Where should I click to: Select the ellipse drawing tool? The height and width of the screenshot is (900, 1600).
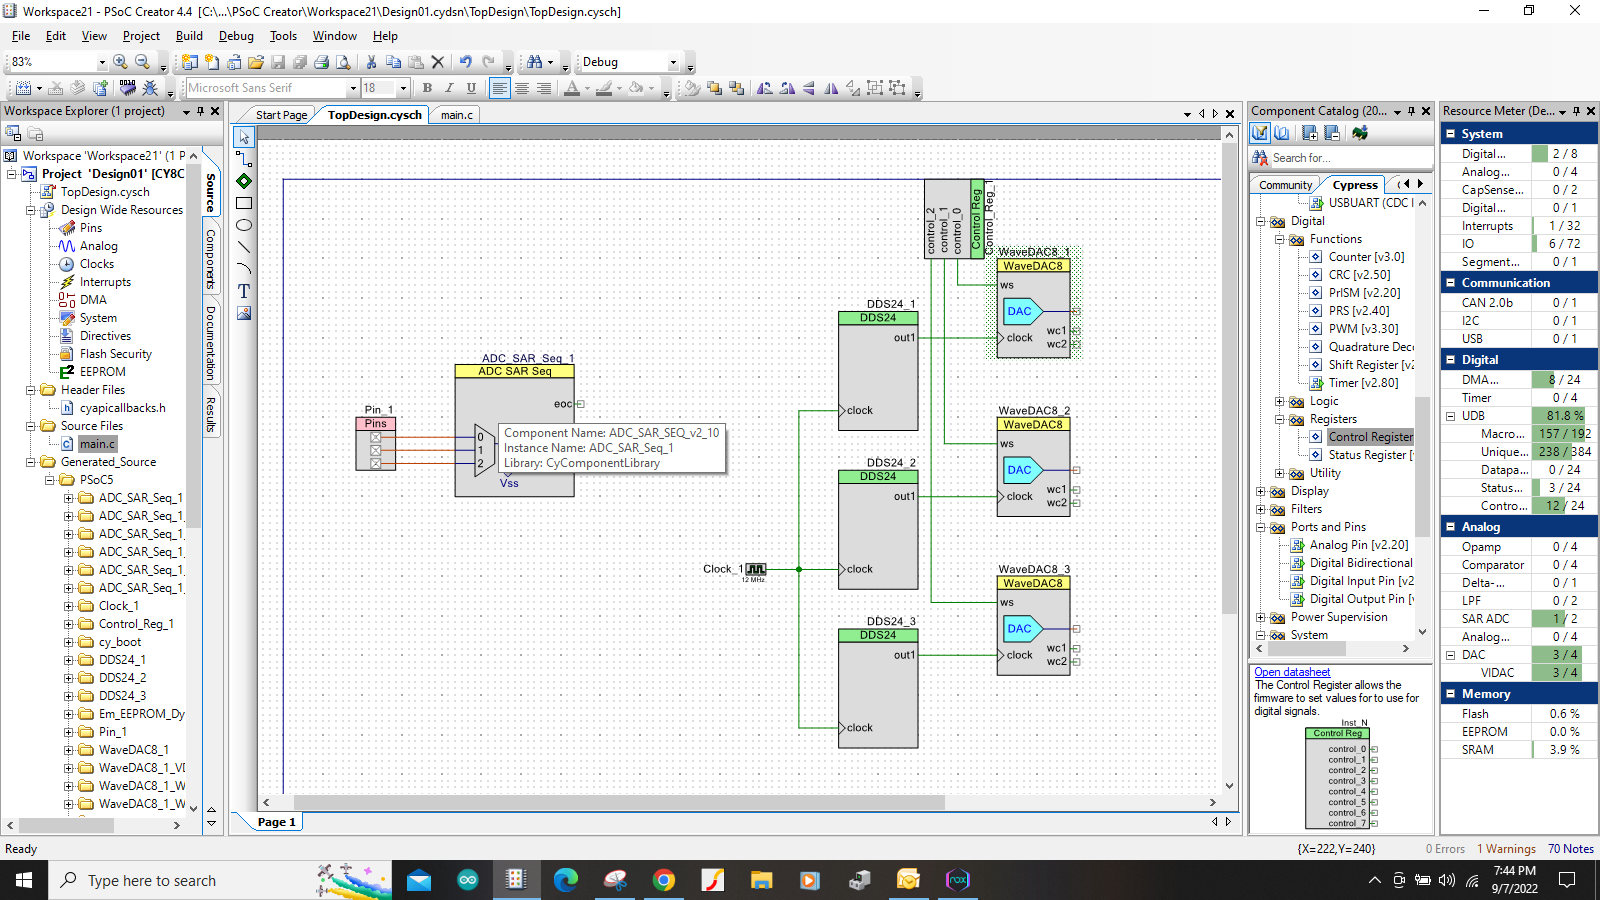tap(244, 225)
